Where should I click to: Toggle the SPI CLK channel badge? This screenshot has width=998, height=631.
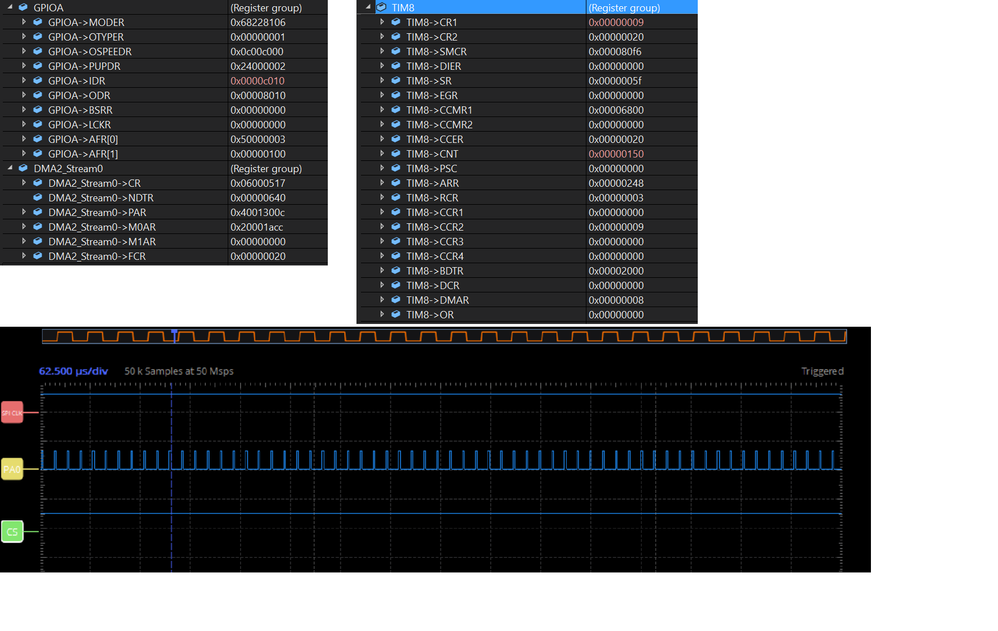11,410
